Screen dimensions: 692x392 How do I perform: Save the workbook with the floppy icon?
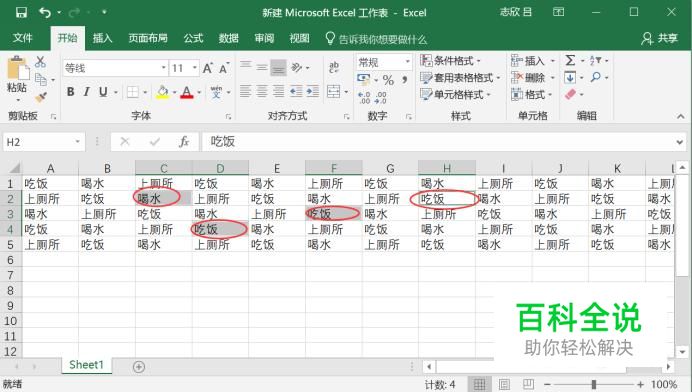(21, 12)
